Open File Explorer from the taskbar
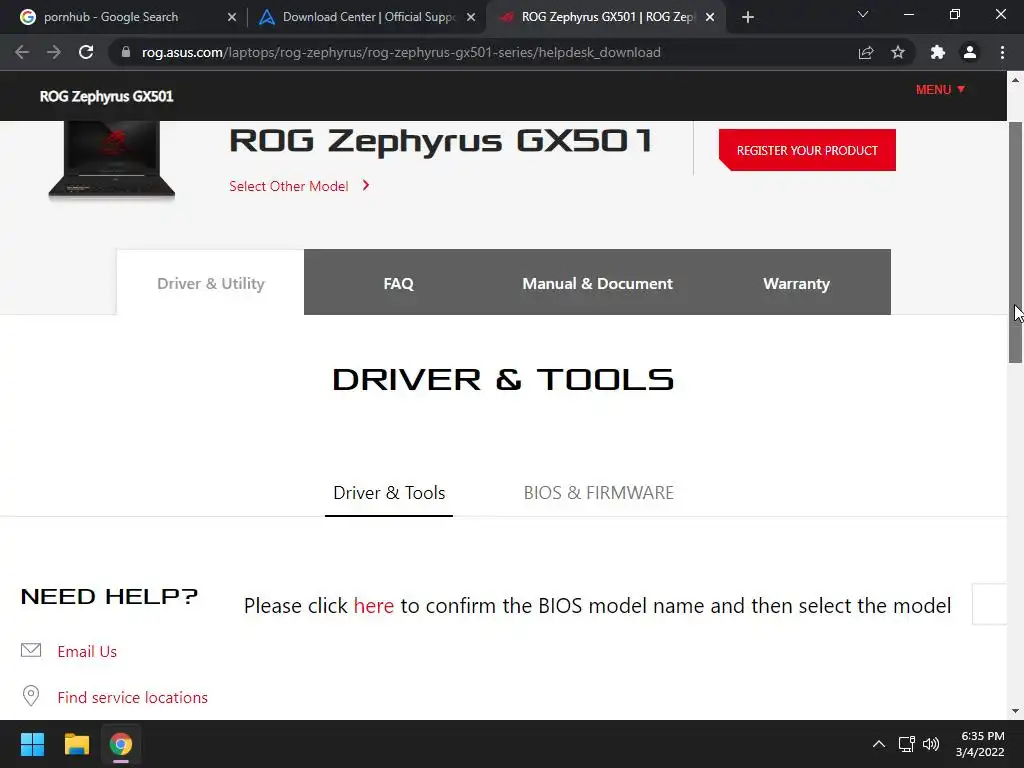1024x768 pixels. [76, 744]
